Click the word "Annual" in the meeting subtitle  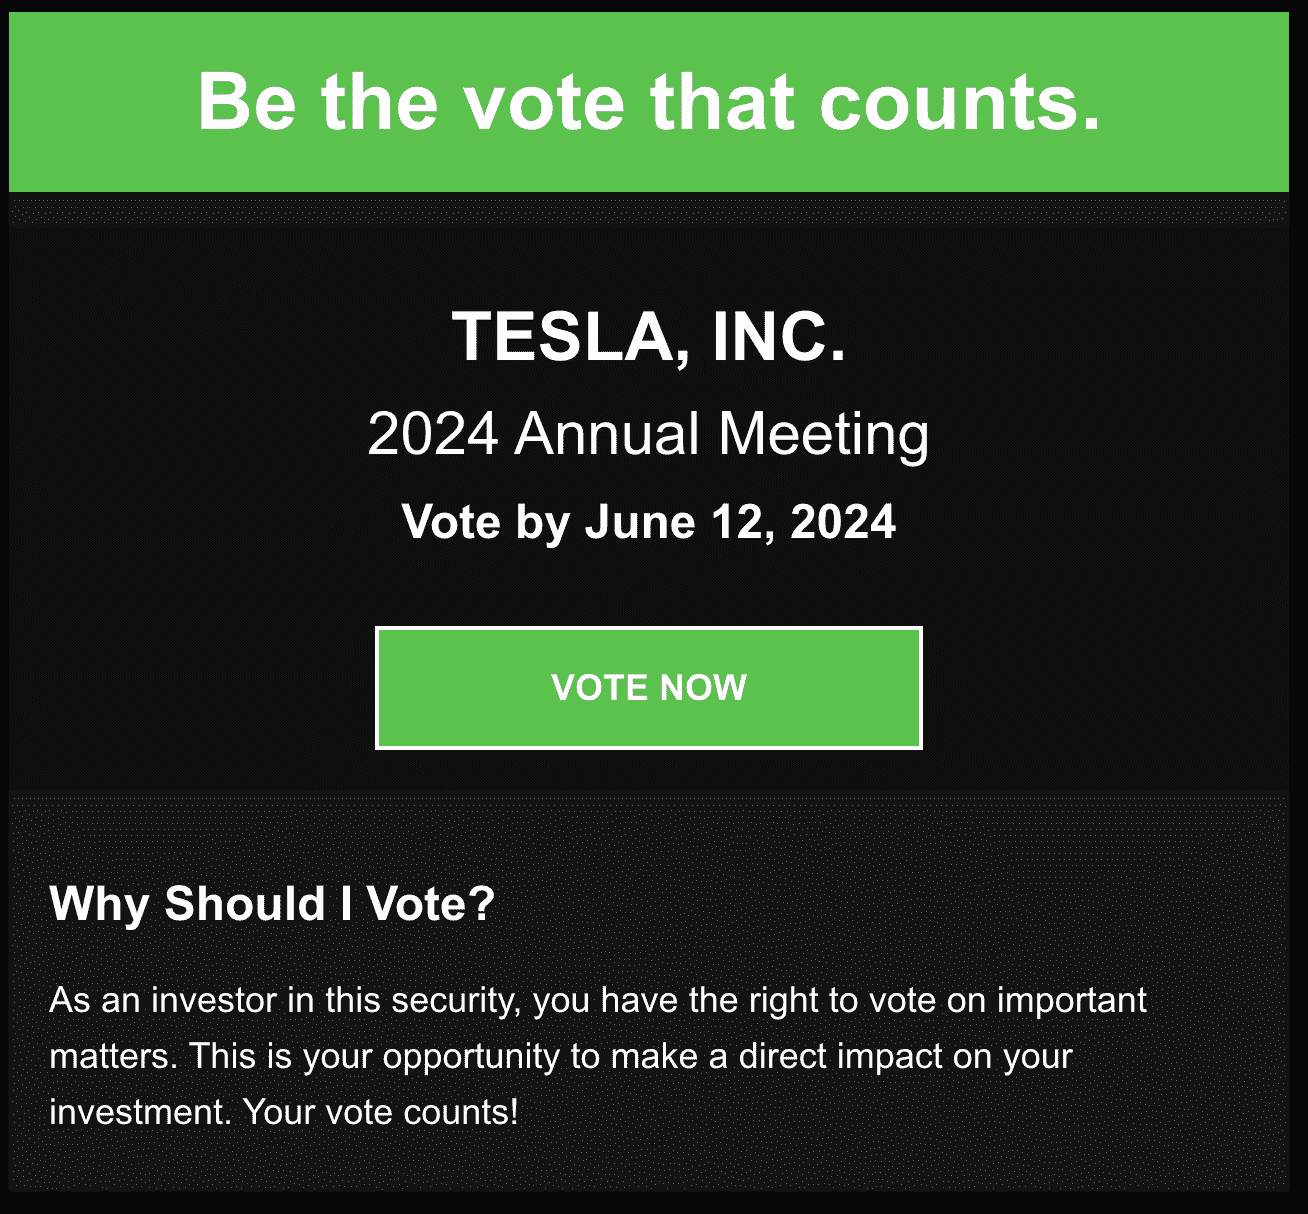click(607, 435)
